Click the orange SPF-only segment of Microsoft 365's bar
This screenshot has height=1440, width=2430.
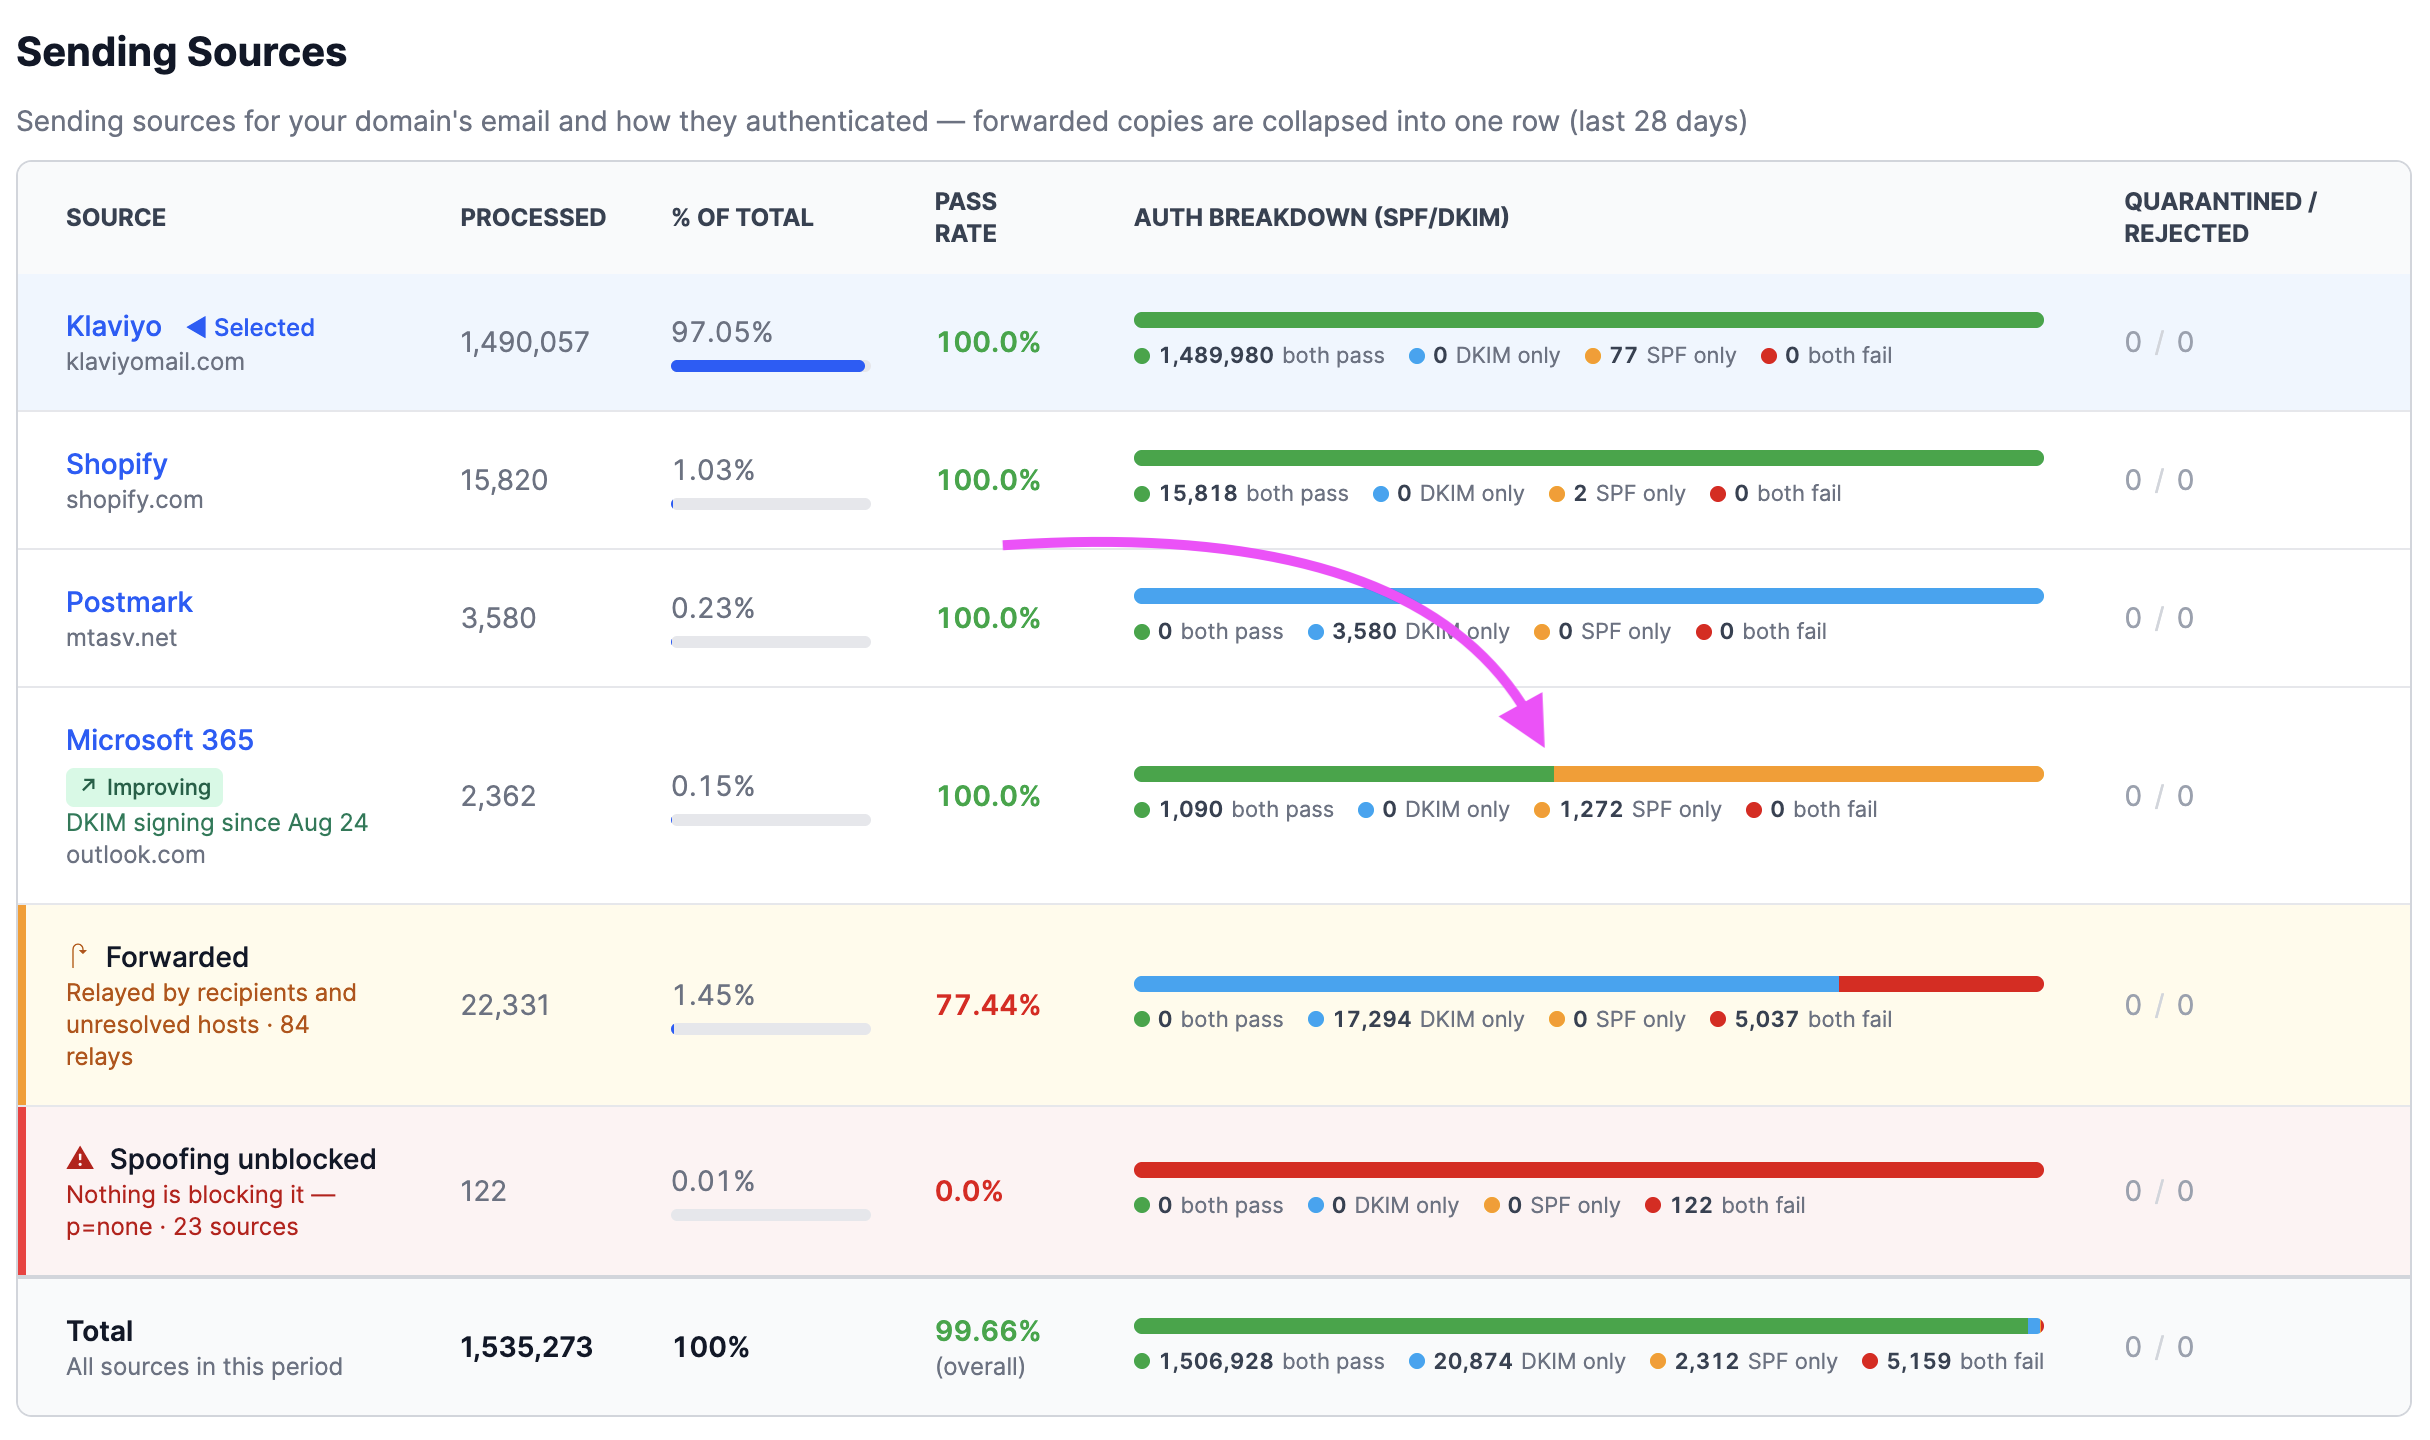pyautogui.click(x=1798, y=774)
